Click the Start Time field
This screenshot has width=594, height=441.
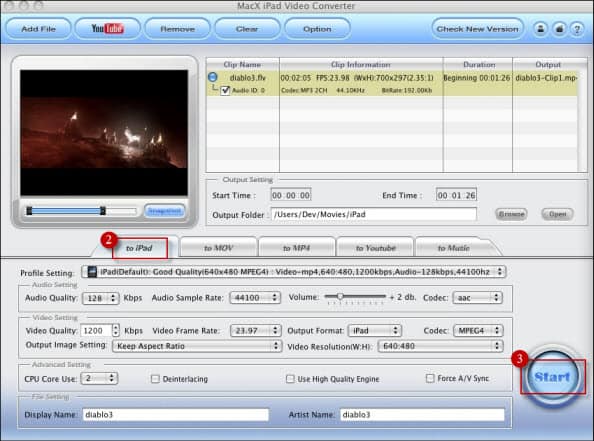291,195
